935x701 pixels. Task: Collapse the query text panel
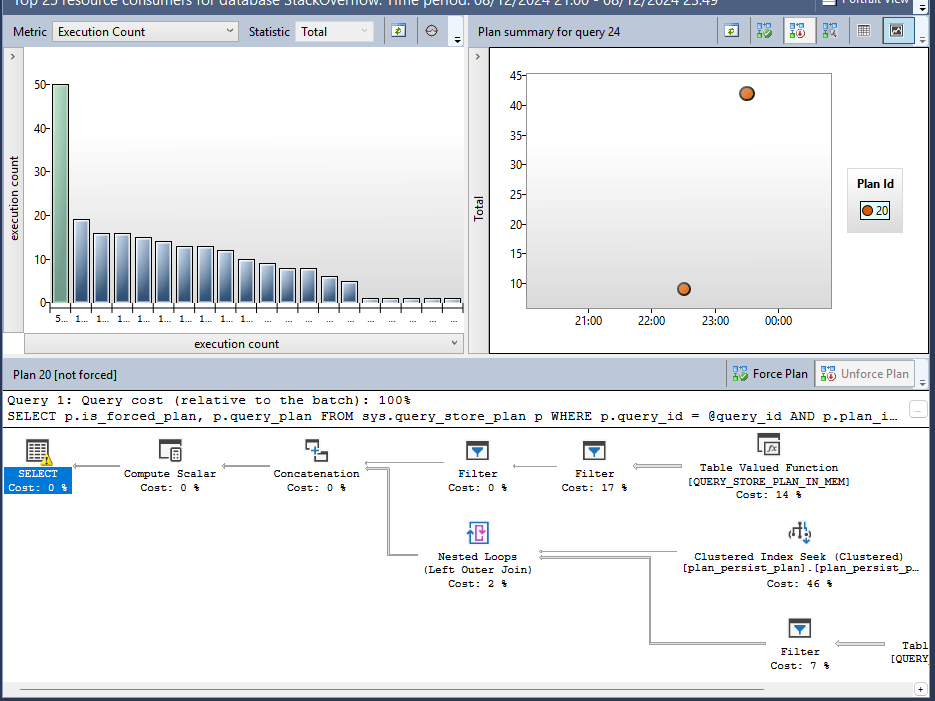pos(916,408)
